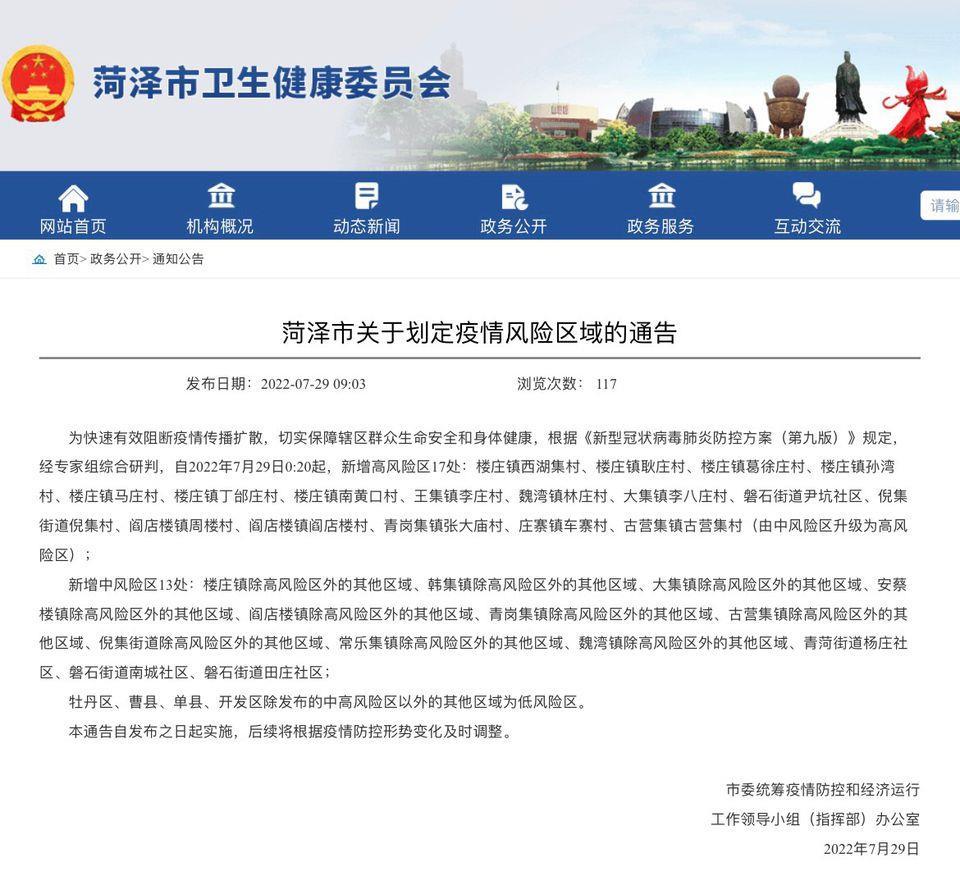Click the paragraph starting 为快速有效阻断疫情传播扩散
Viewport: 960px width, 885px height.
click(x=473, y=496)
